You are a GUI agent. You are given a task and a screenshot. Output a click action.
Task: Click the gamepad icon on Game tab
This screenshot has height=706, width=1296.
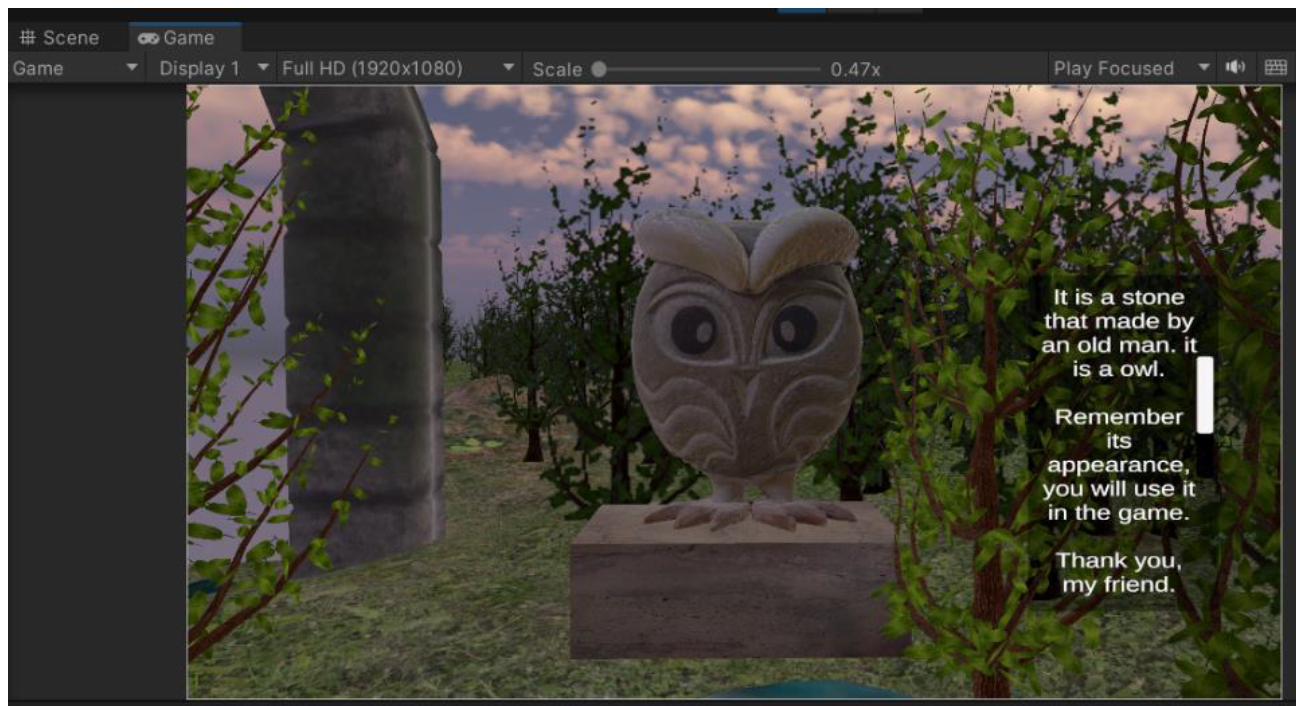click(x=149, y=38)
